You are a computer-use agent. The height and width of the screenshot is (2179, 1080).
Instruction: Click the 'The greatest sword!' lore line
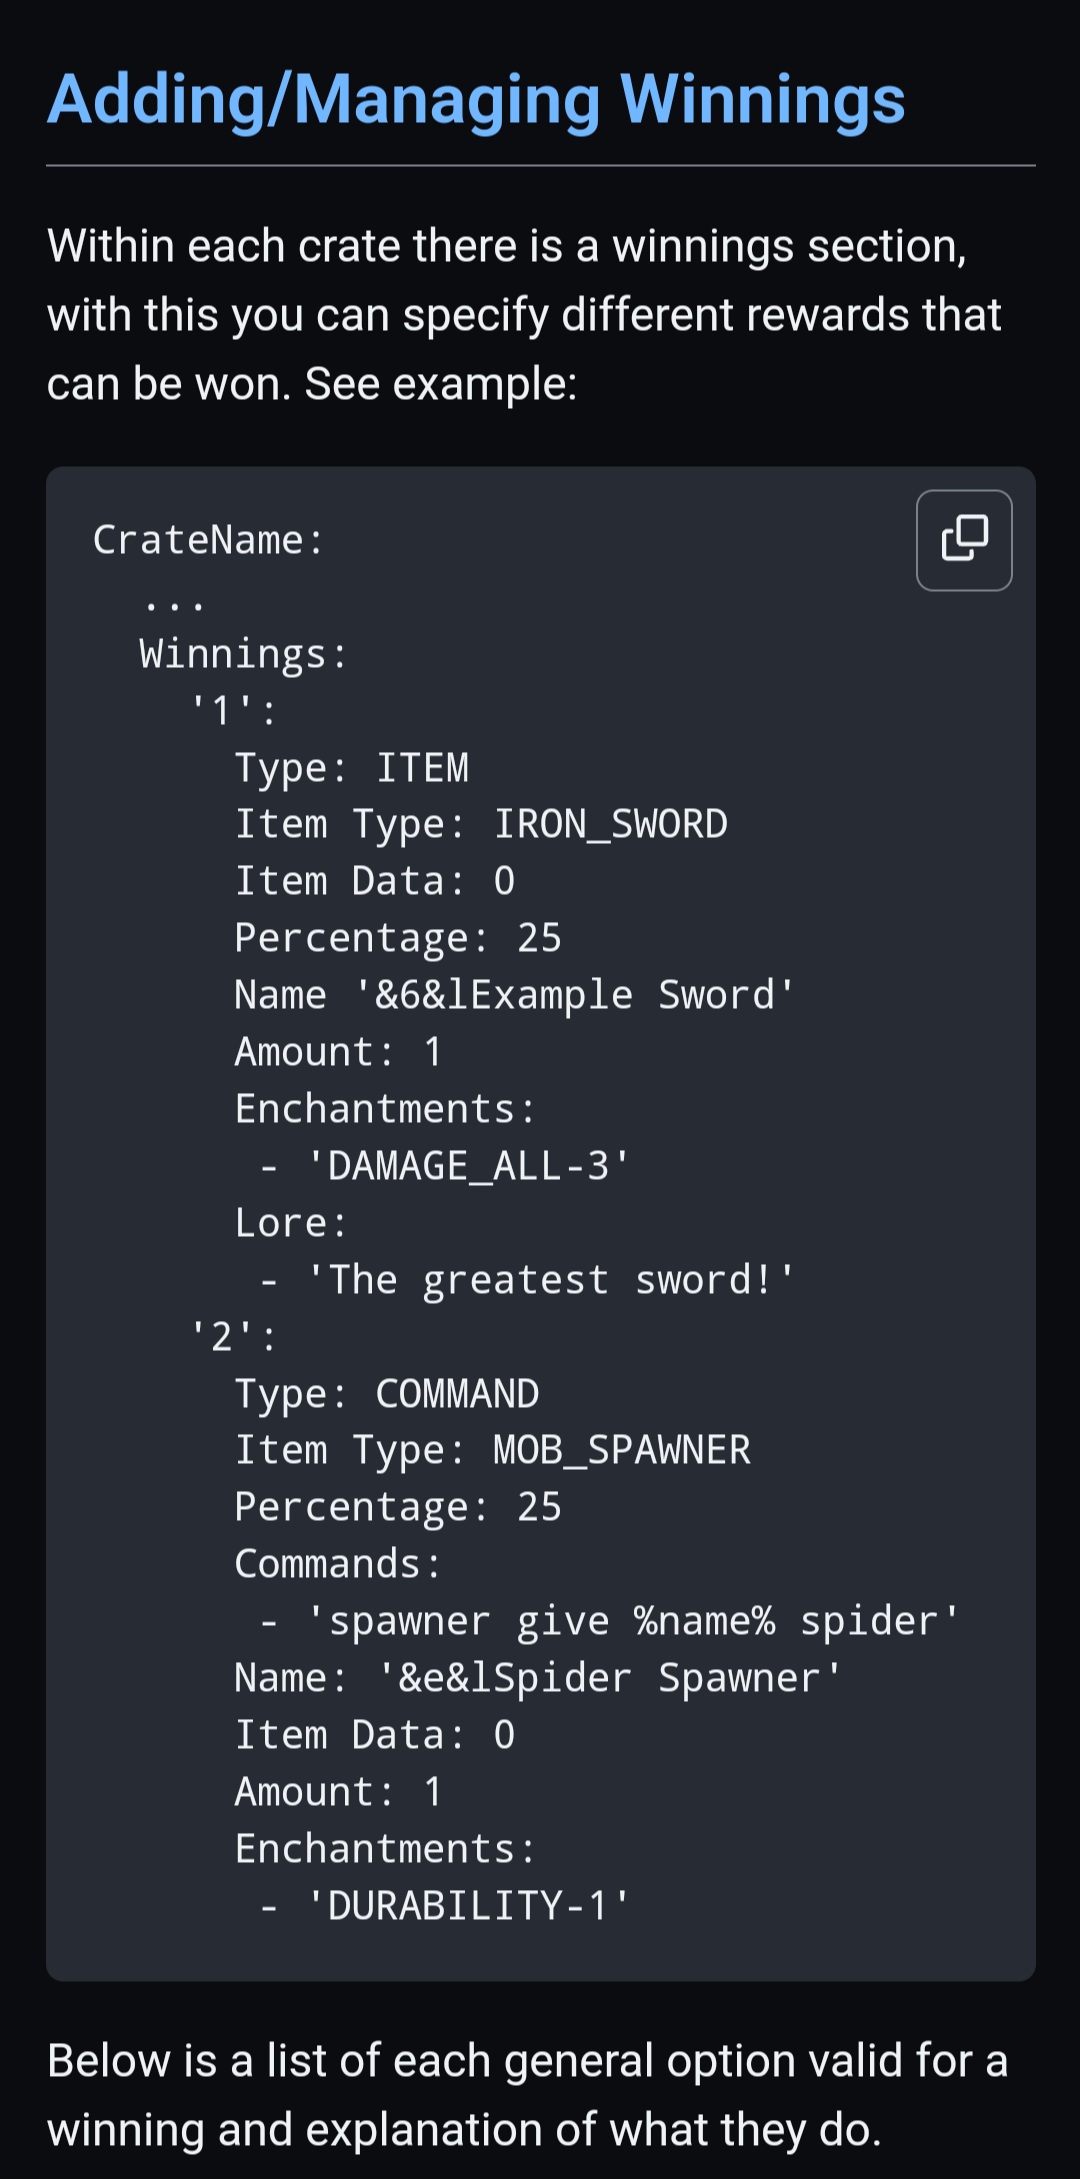pyautogui.click(x=550, y=1280)
